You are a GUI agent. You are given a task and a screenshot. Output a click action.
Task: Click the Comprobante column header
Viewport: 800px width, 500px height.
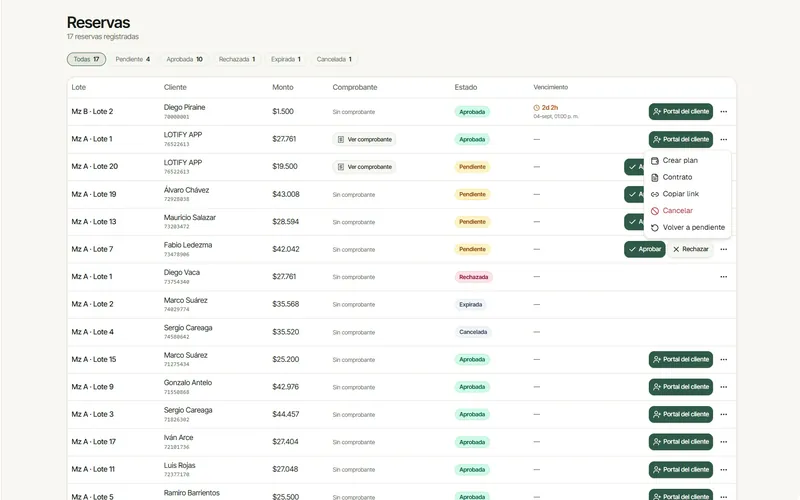tap(355, 87)
